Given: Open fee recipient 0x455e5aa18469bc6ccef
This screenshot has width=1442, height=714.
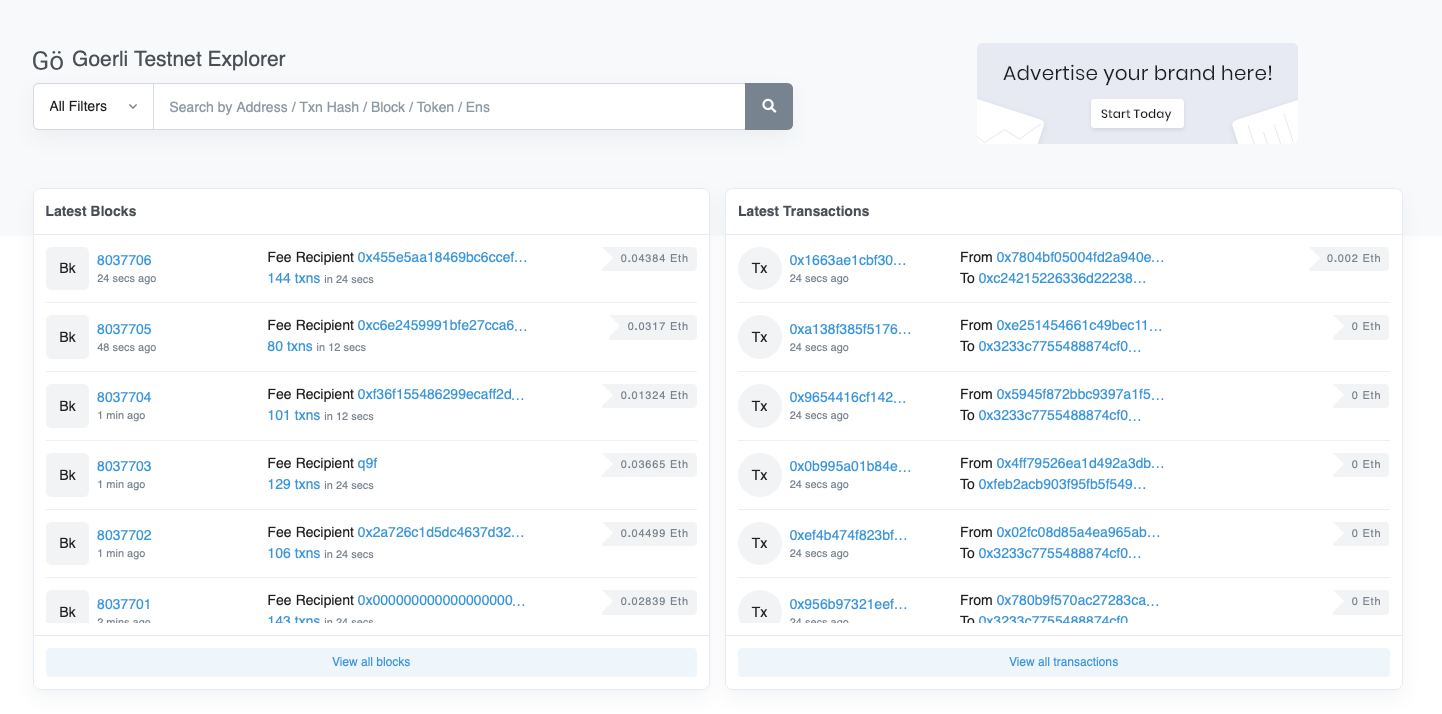Looking at the screenshot, I should (x=442, y=257).
